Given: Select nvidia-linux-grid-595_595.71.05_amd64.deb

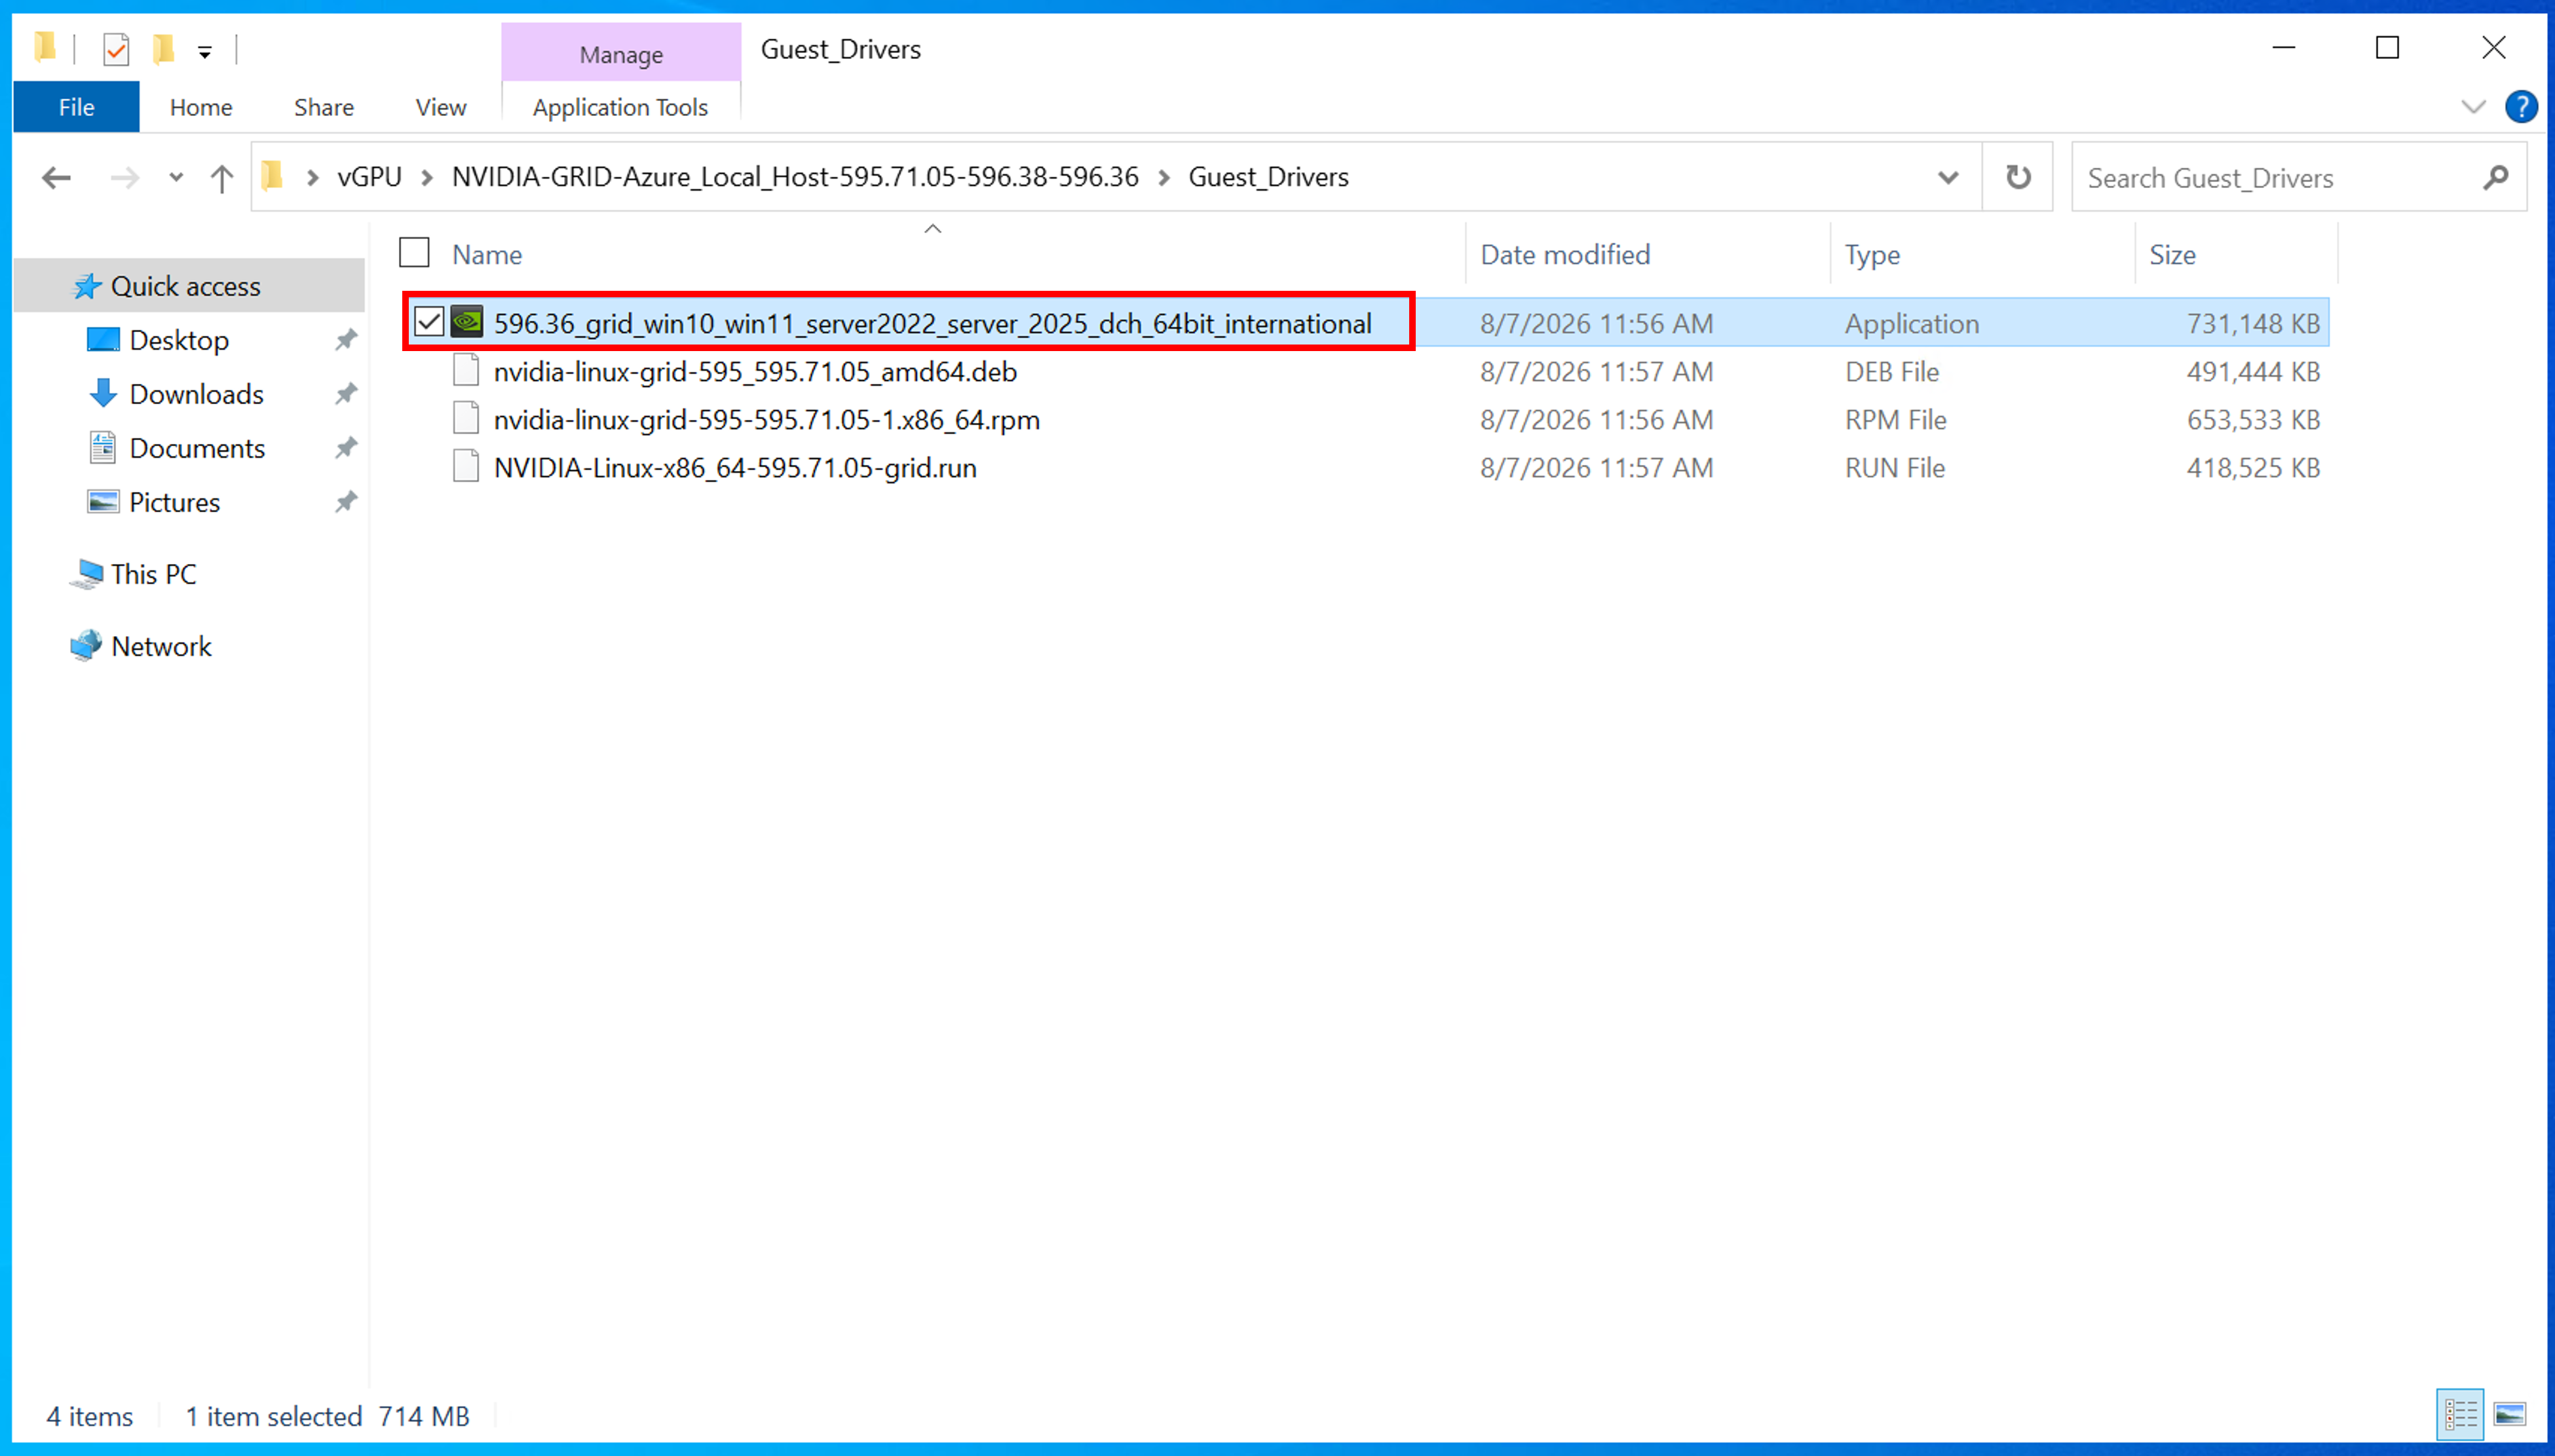Looking at the screenshot, I should pos(755,372).
